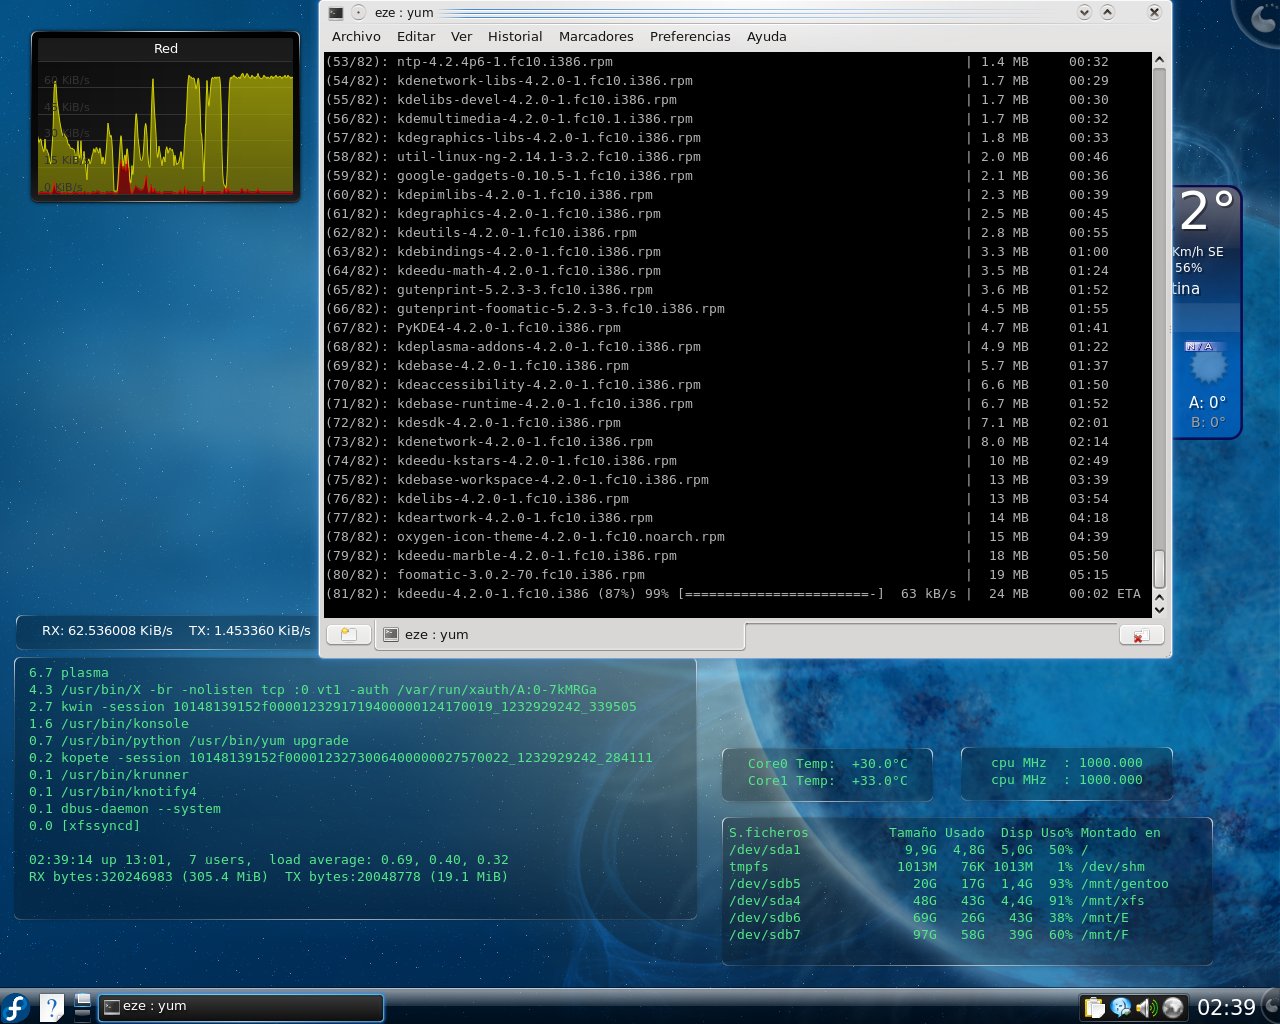
Task: Click the 'A: 0°' weather temperature value
Action: [x=1207, y=403]
